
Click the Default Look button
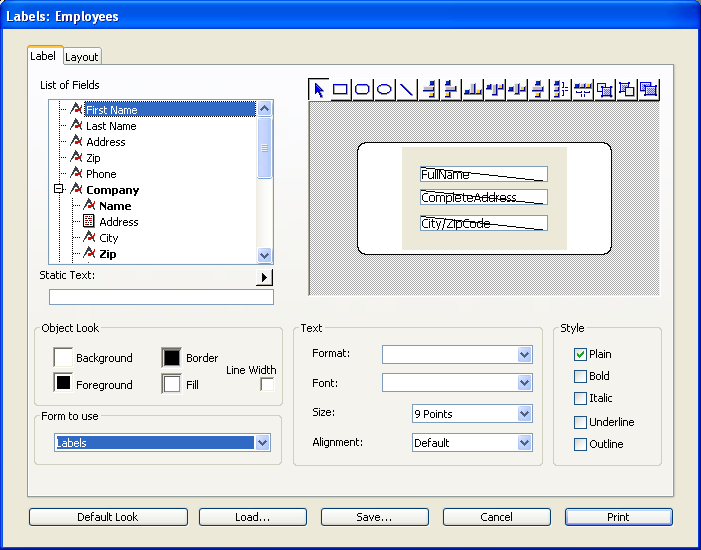click(x=108, y=517)
